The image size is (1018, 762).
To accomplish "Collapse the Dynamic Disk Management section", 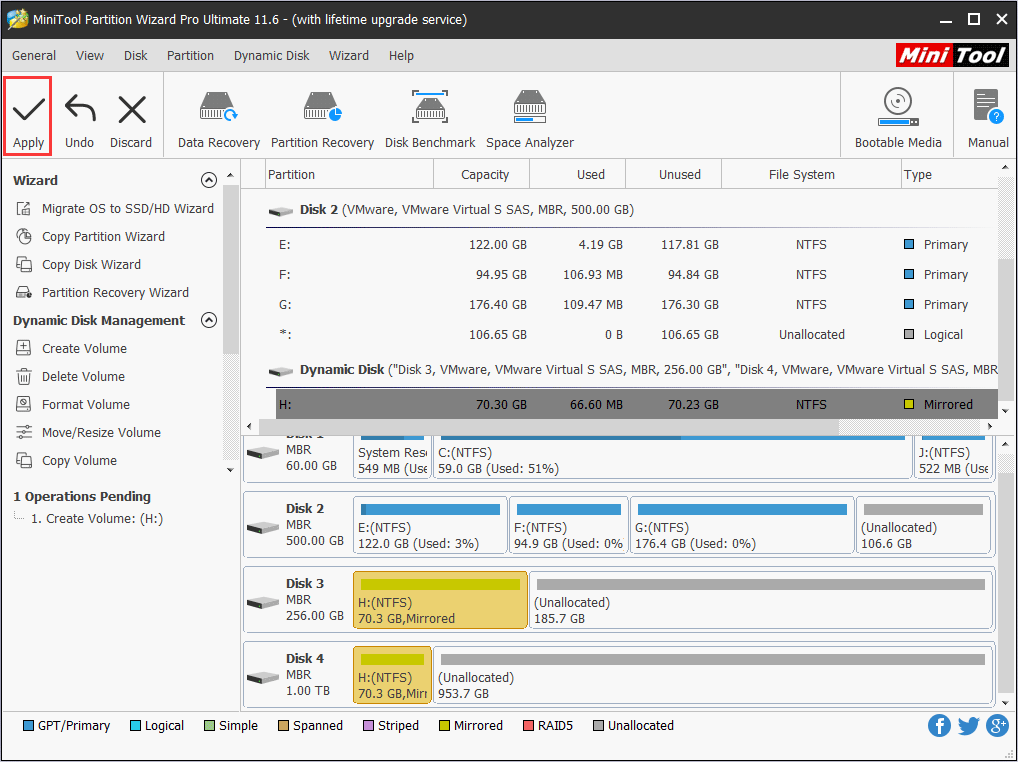I will click(x=209, y=320).
